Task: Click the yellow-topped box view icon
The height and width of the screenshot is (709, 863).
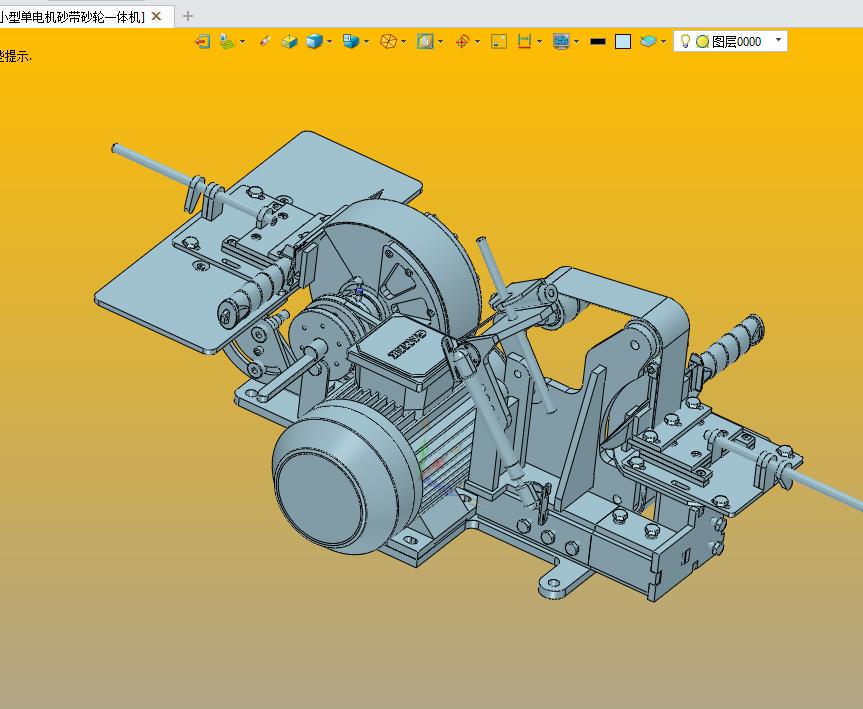Action: click(289, 41)
